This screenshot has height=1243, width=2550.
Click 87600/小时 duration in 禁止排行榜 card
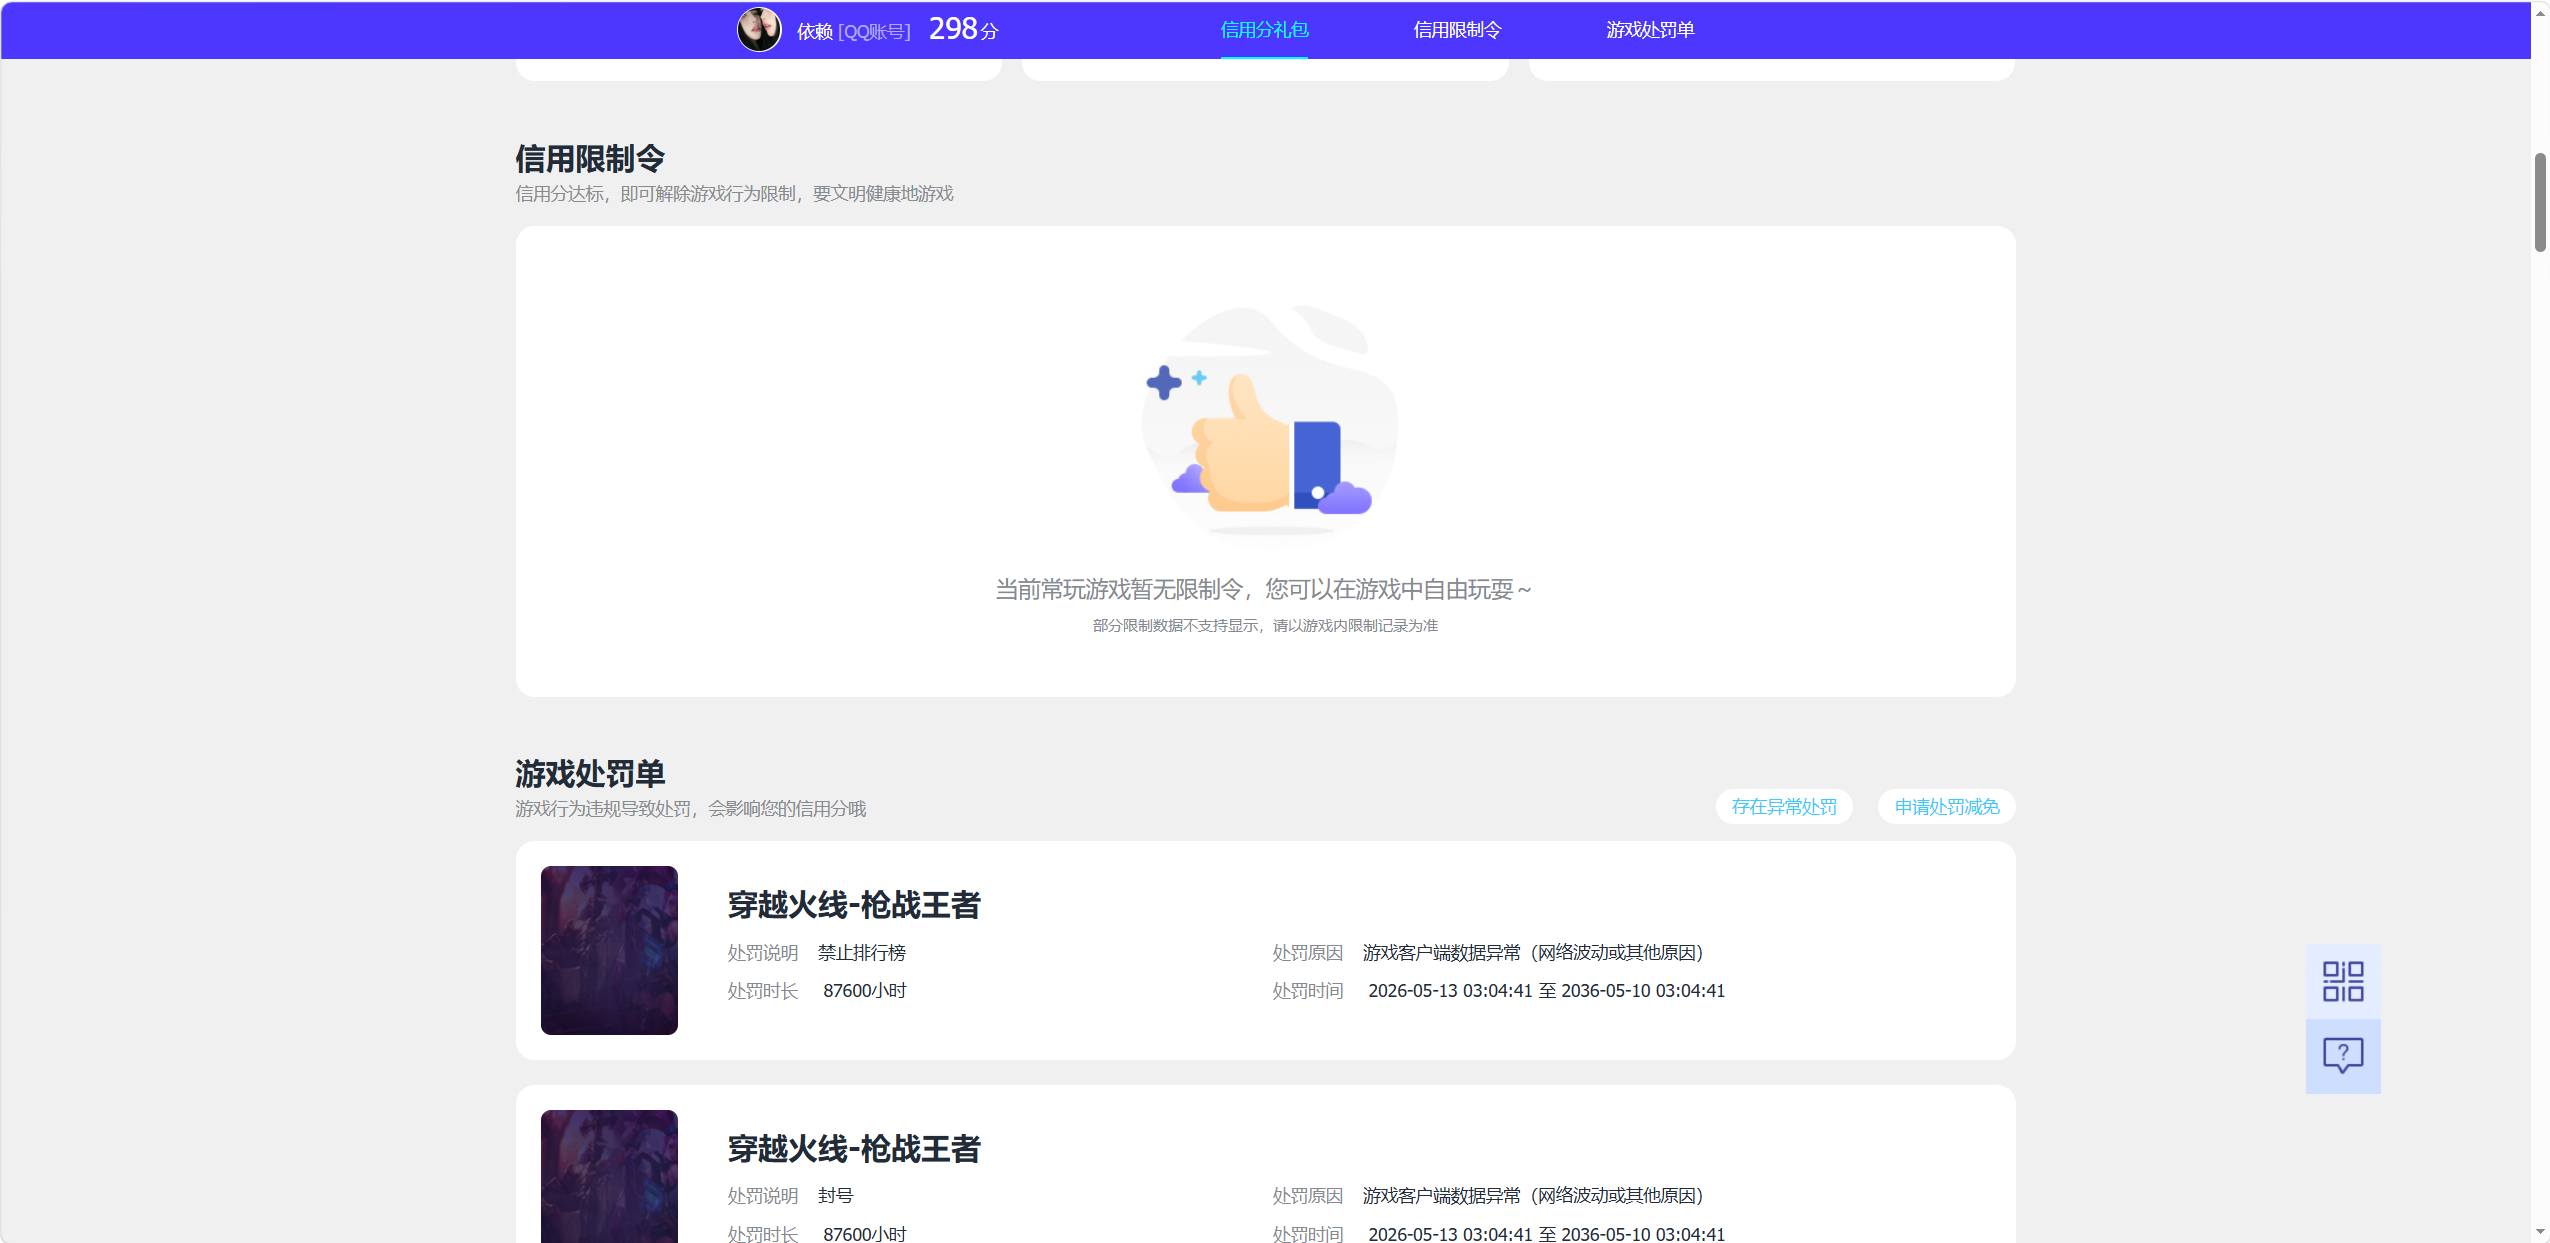click(865, 991)
